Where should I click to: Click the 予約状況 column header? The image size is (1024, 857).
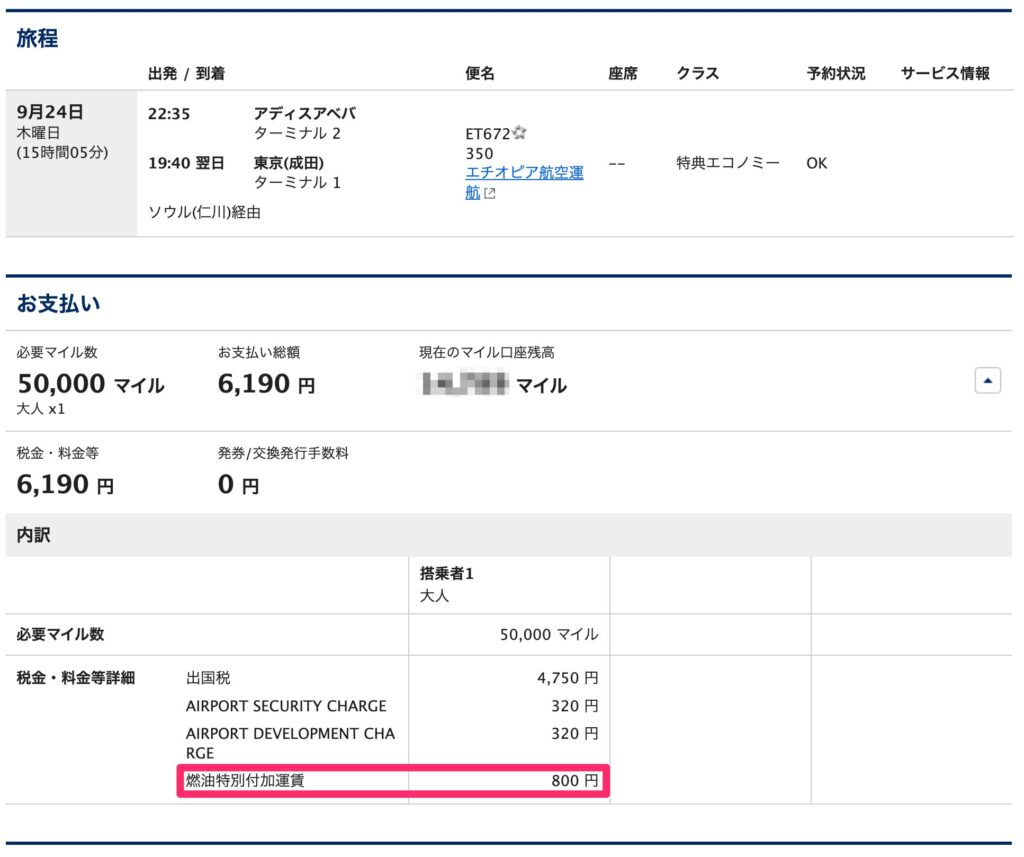pos(836,73)
